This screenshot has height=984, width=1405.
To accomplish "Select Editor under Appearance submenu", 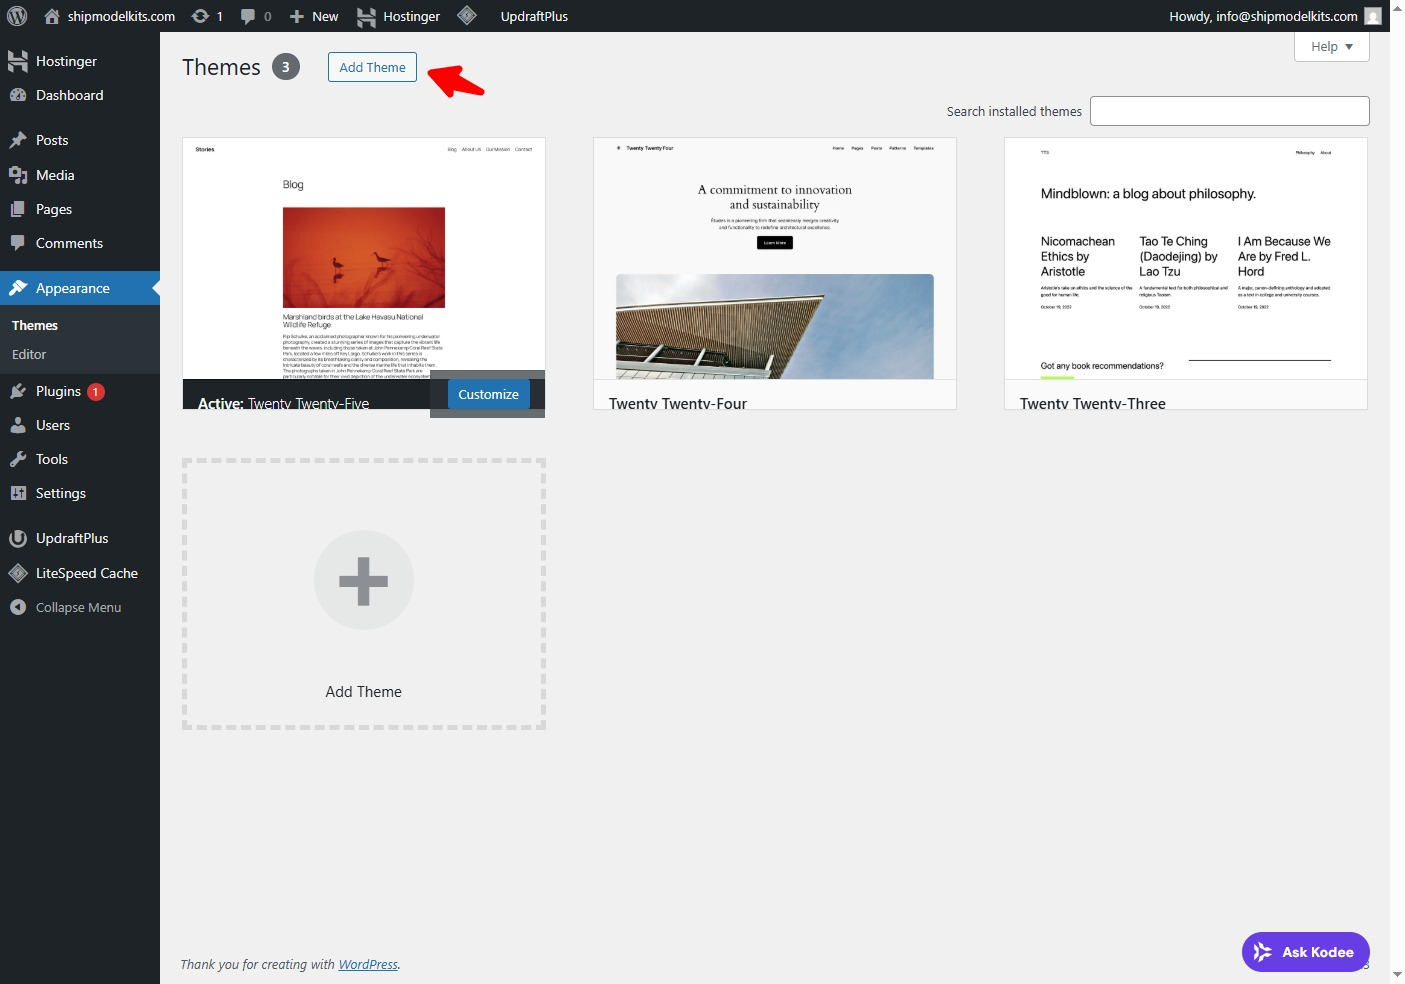I will coord(29,354).
